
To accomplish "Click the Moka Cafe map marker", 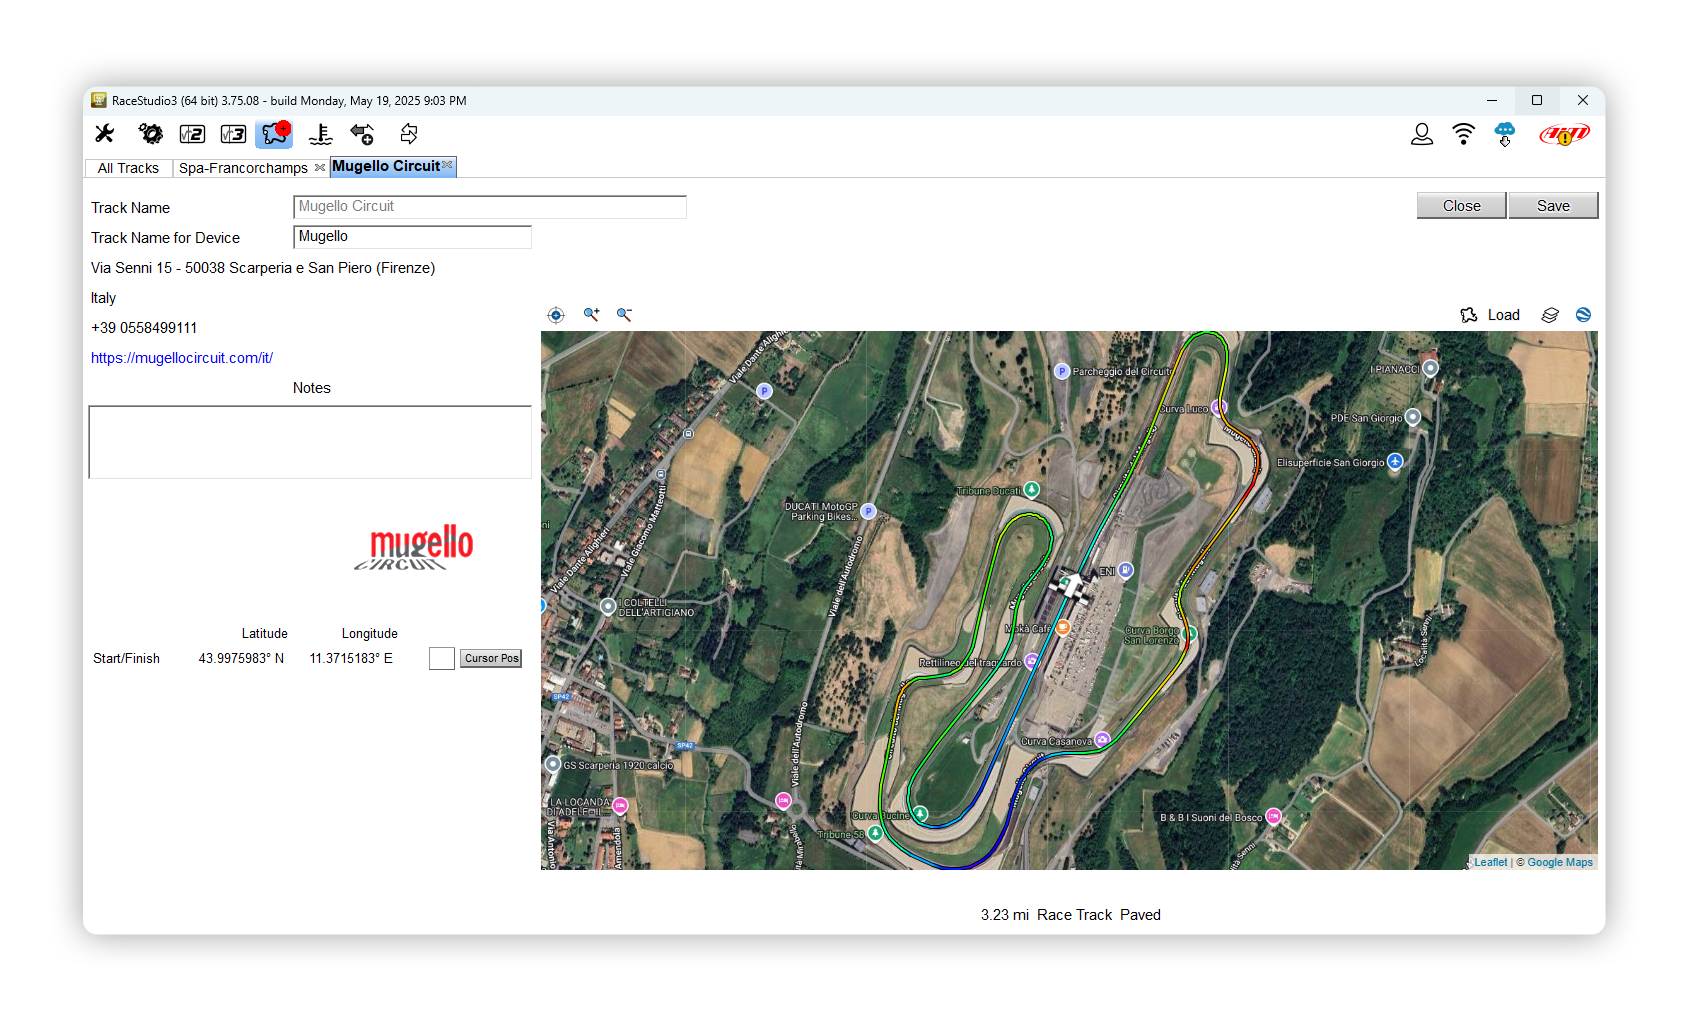I will pos(1063,627).
